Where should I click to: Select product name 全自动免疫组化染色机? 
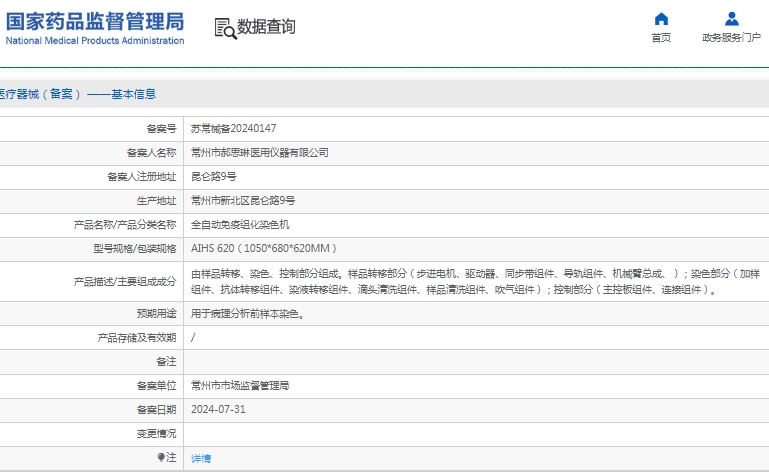(x=240, y=225)
